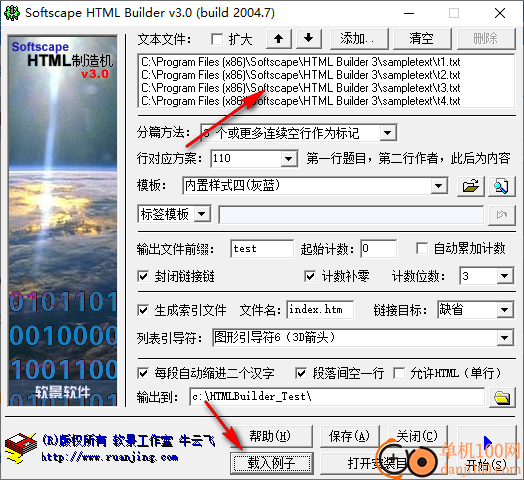Click the move-up arrow button

279,38
